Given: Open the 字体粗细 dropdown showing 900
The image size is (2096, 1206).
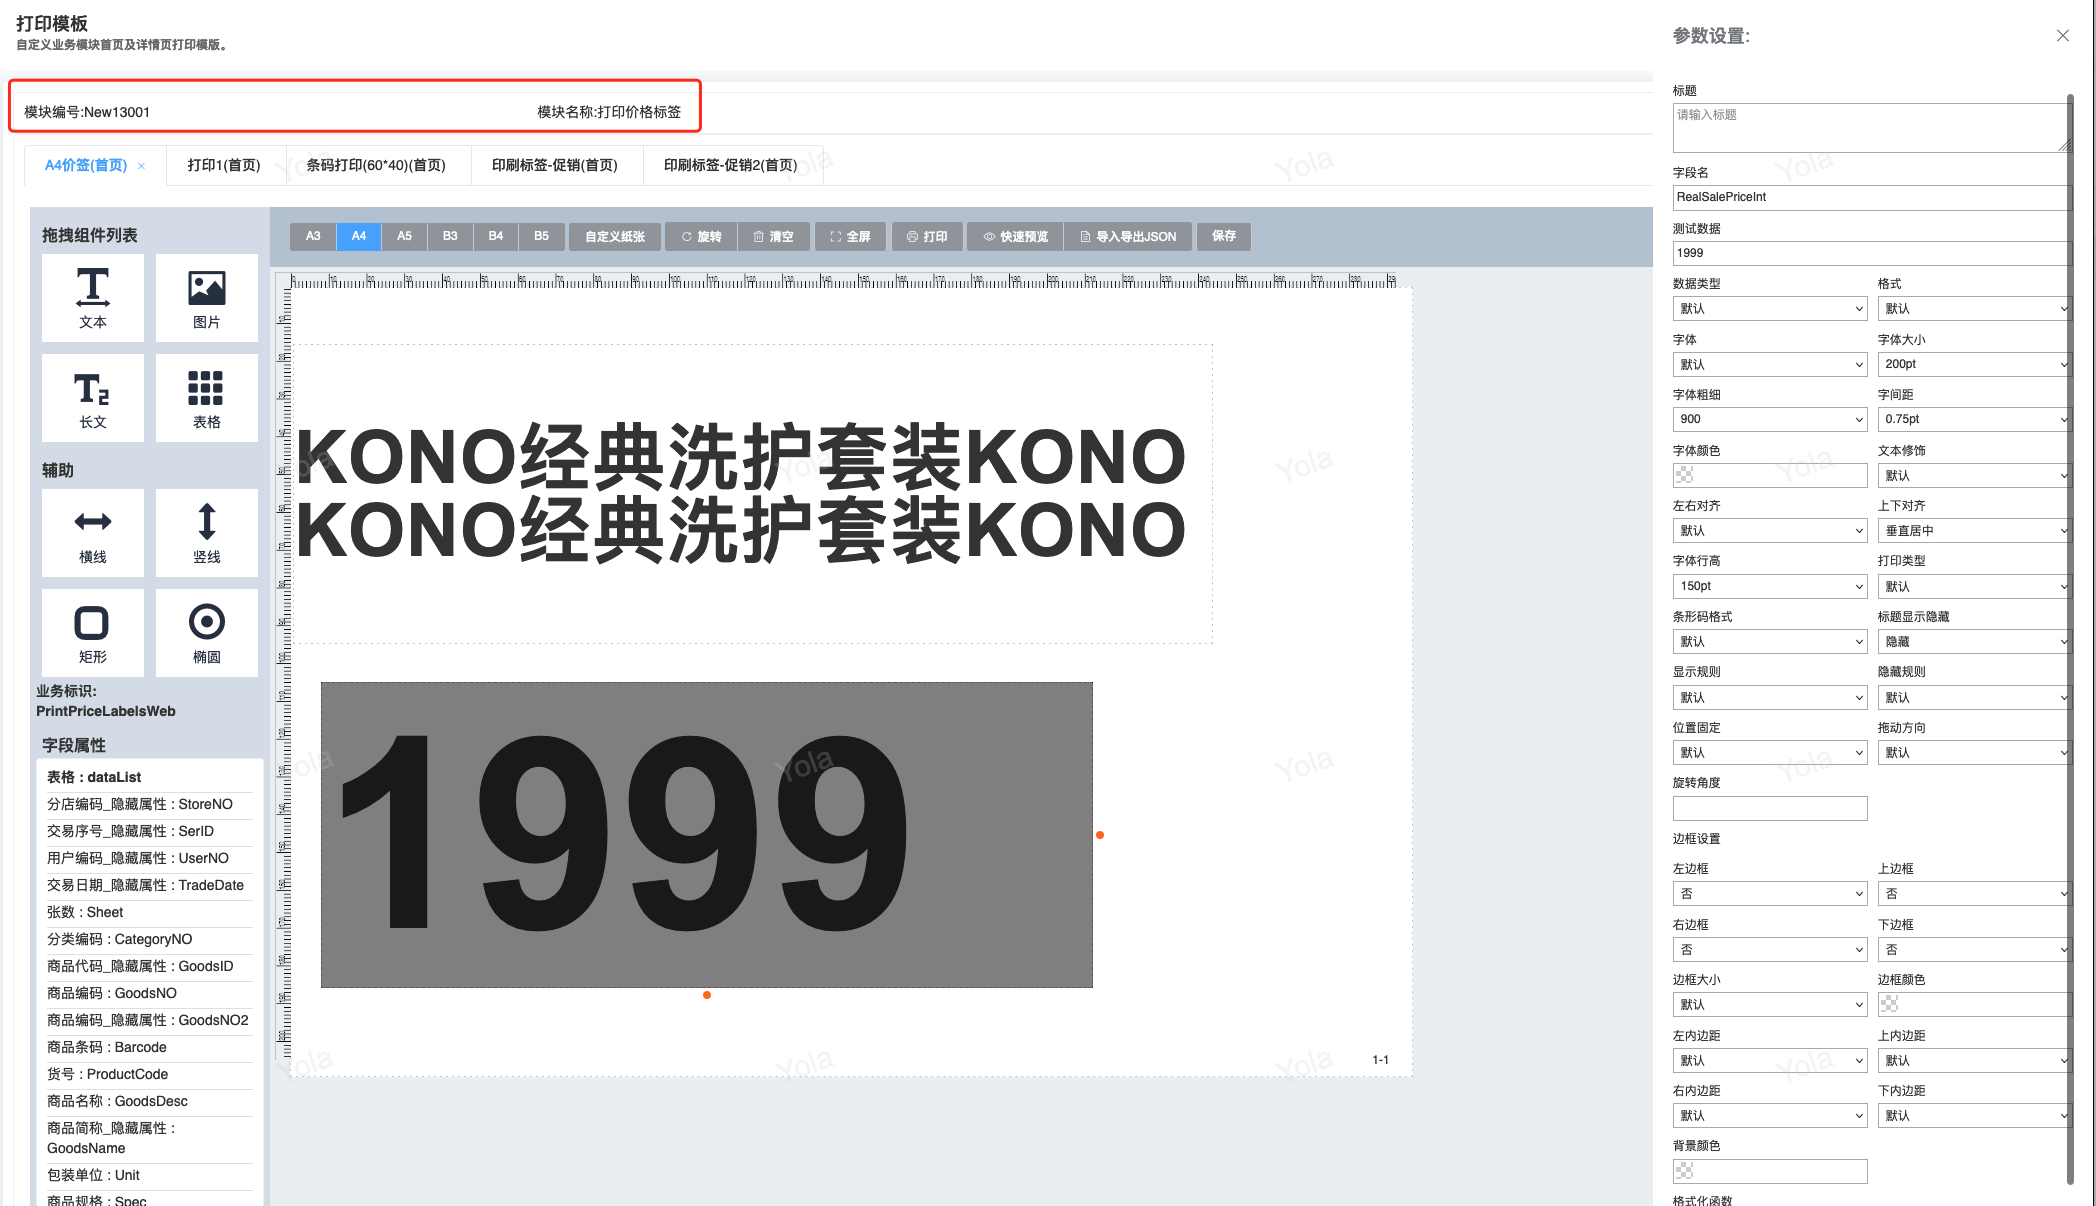Looking at the screenshot, I should click(x=1770, y=419).
